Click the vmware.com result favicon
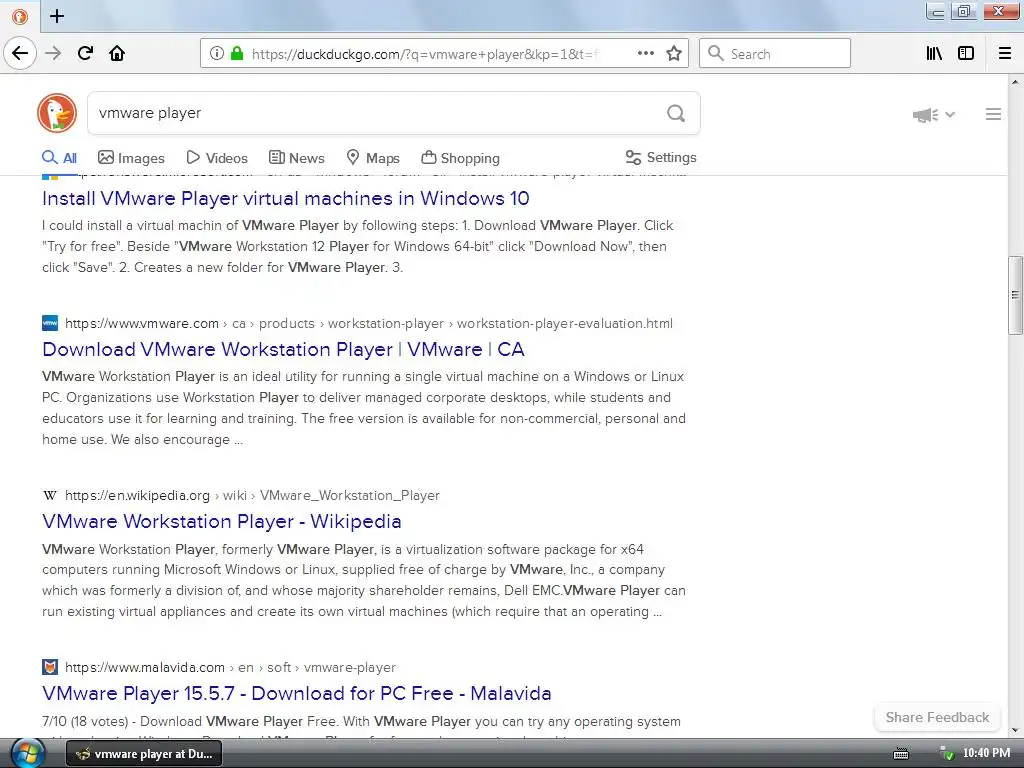 click(50, 323)
